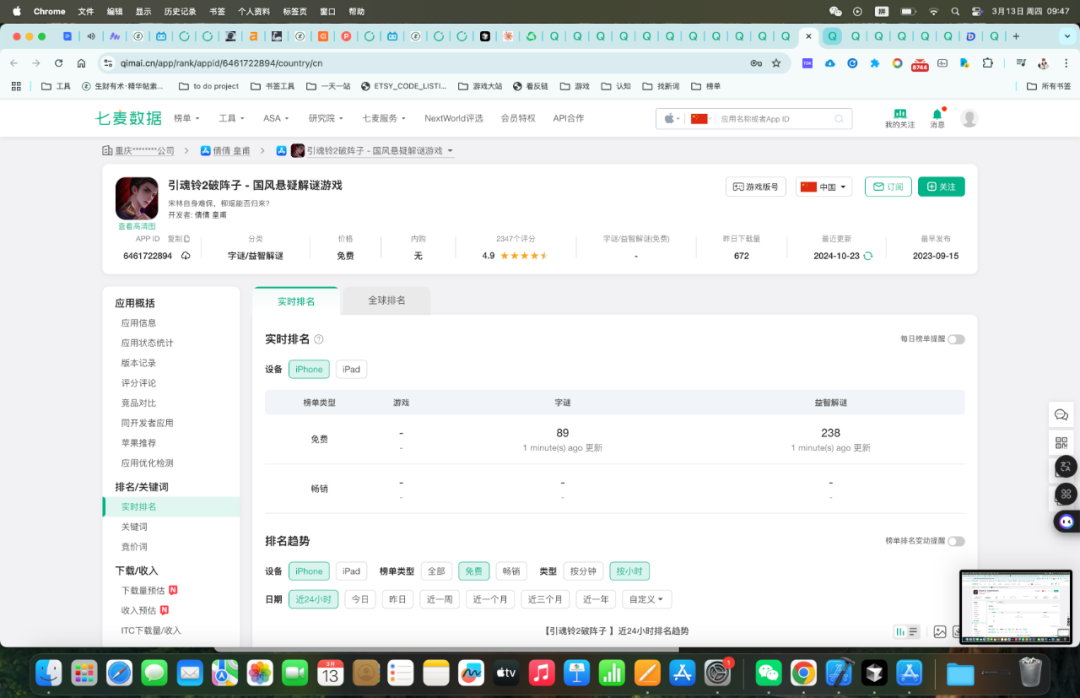The height and width of the screenshot is (698, 1080).
Task: Click the 订阅 subscribe button
Action: (888, 187)
